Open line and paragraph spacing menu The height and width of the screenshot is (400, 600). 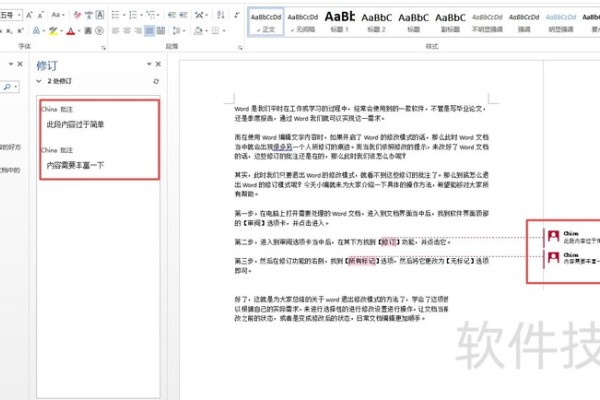pos(177,31)
